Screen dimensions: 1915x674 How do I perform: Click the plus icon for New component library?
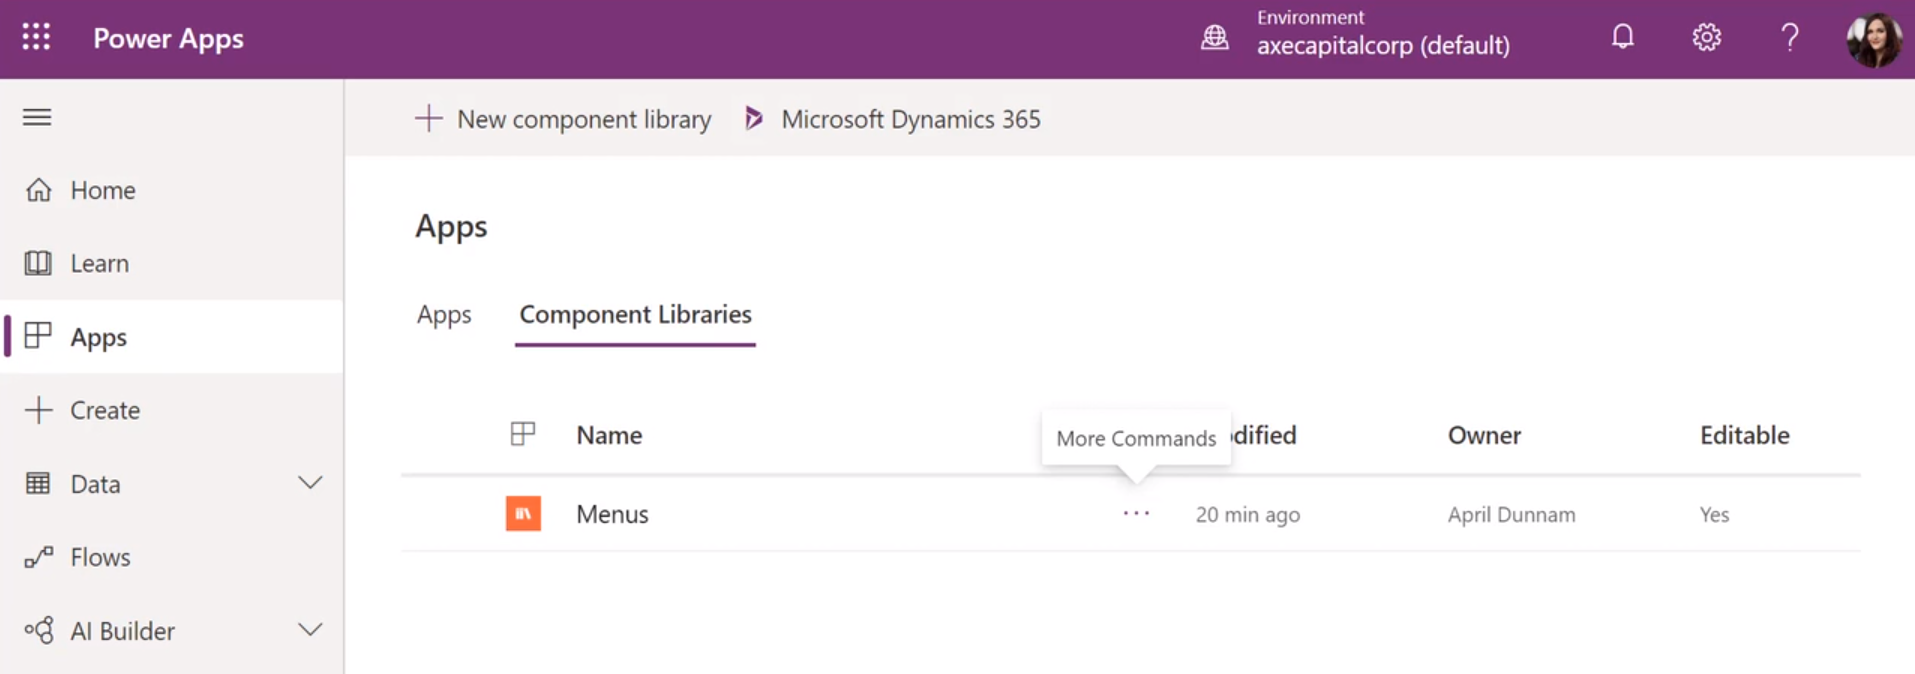point(428,118)
